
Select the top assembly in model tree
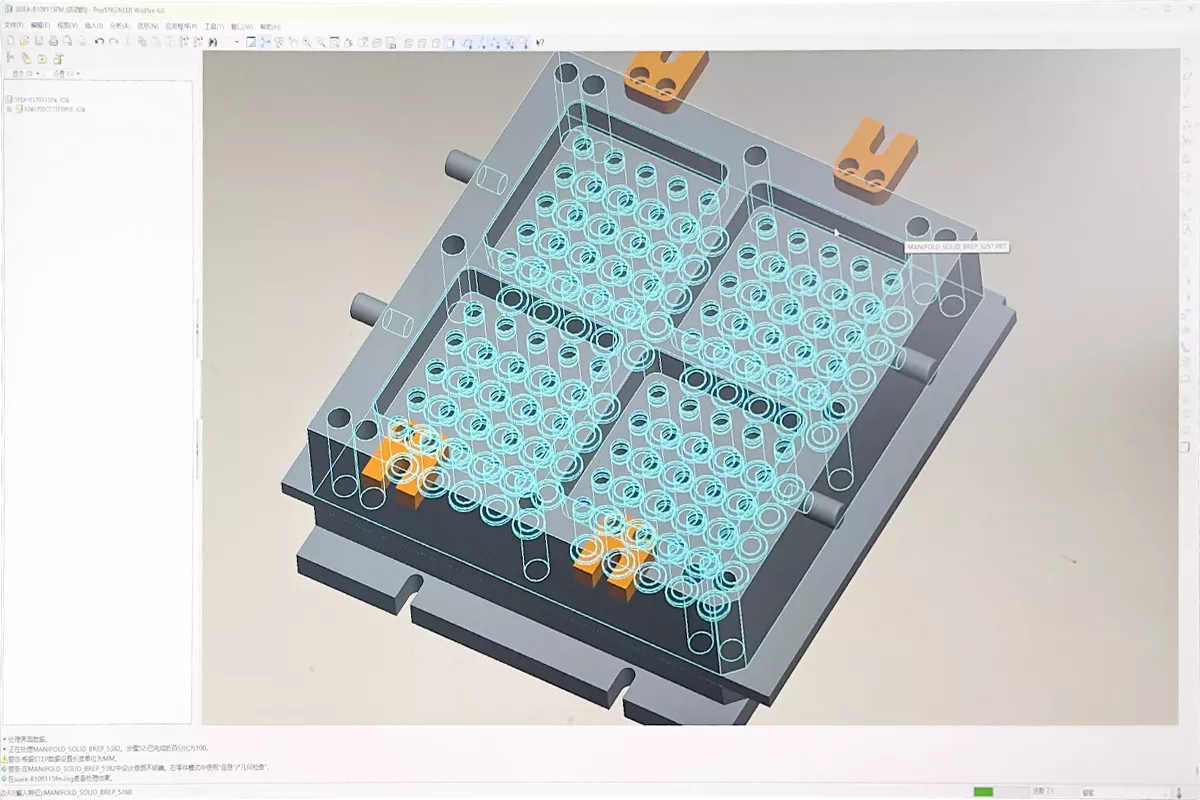point(42,99)
